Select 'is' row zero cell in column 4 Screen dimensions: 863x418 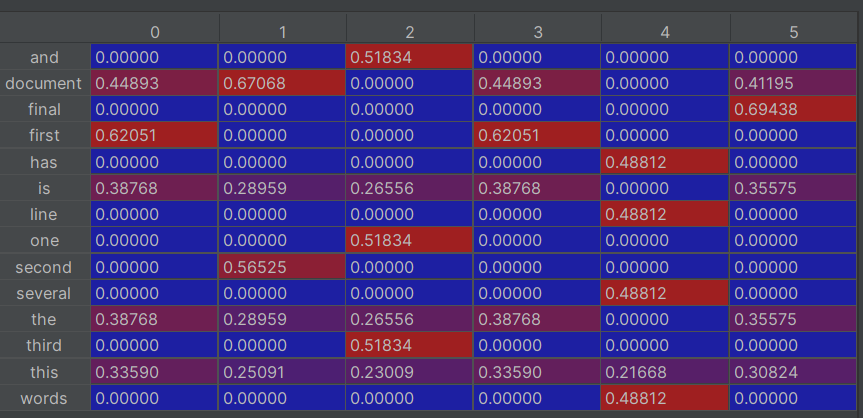point(665,188)
